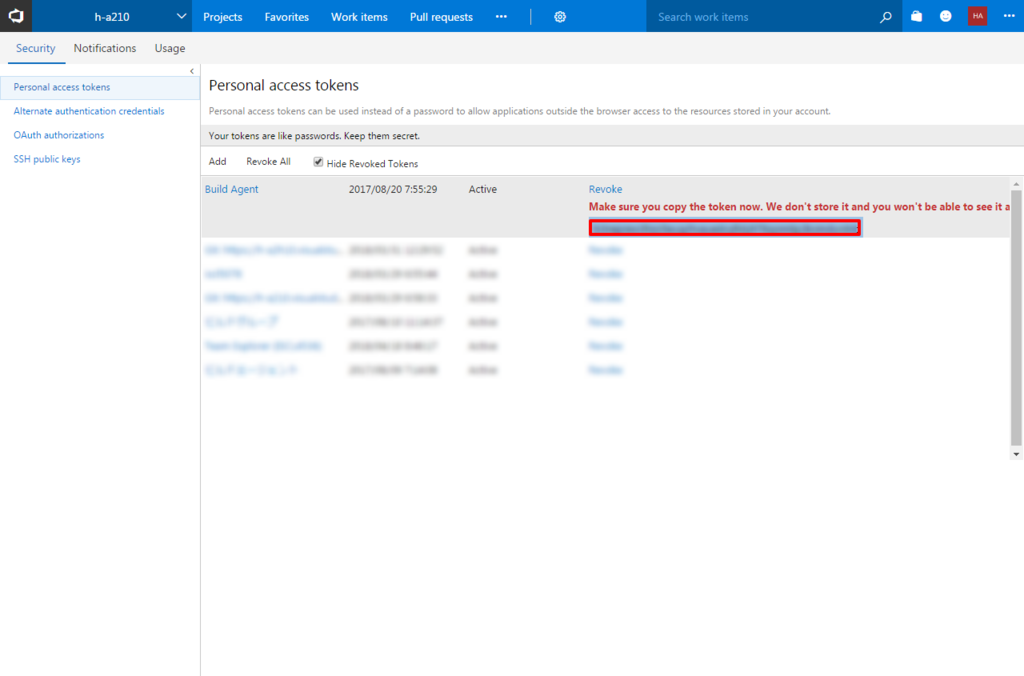The height and width of the screenshot is (676, 1024).
Task: Open OAuth authorizations
Action: 59,135
